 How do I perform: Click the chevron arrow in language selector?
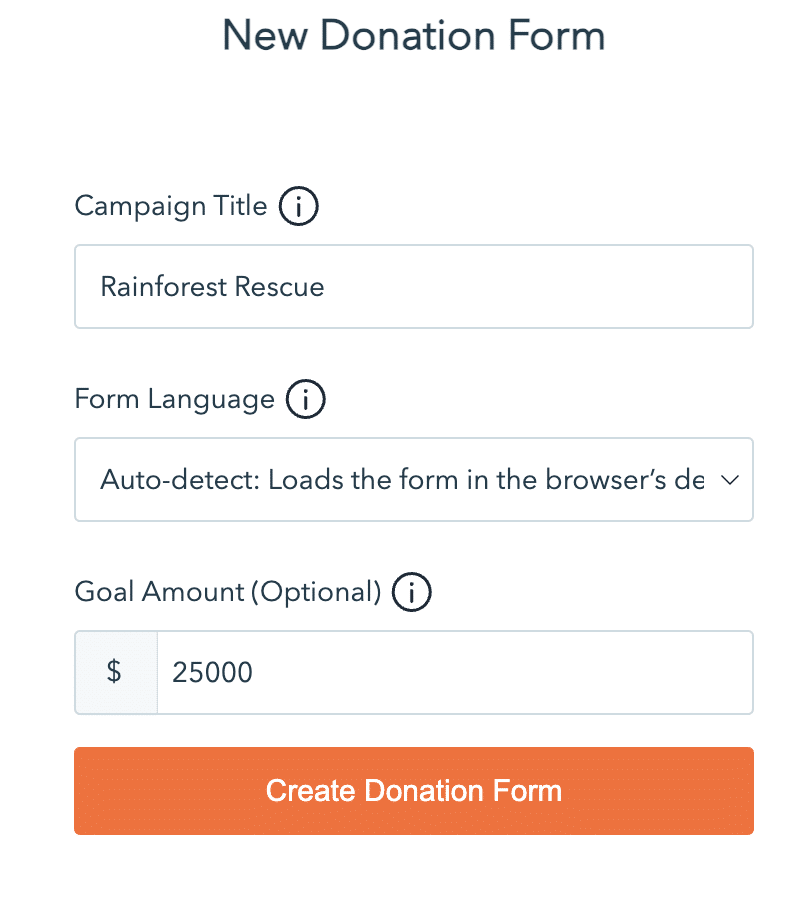pyautogui.click(x=730, y=480)
